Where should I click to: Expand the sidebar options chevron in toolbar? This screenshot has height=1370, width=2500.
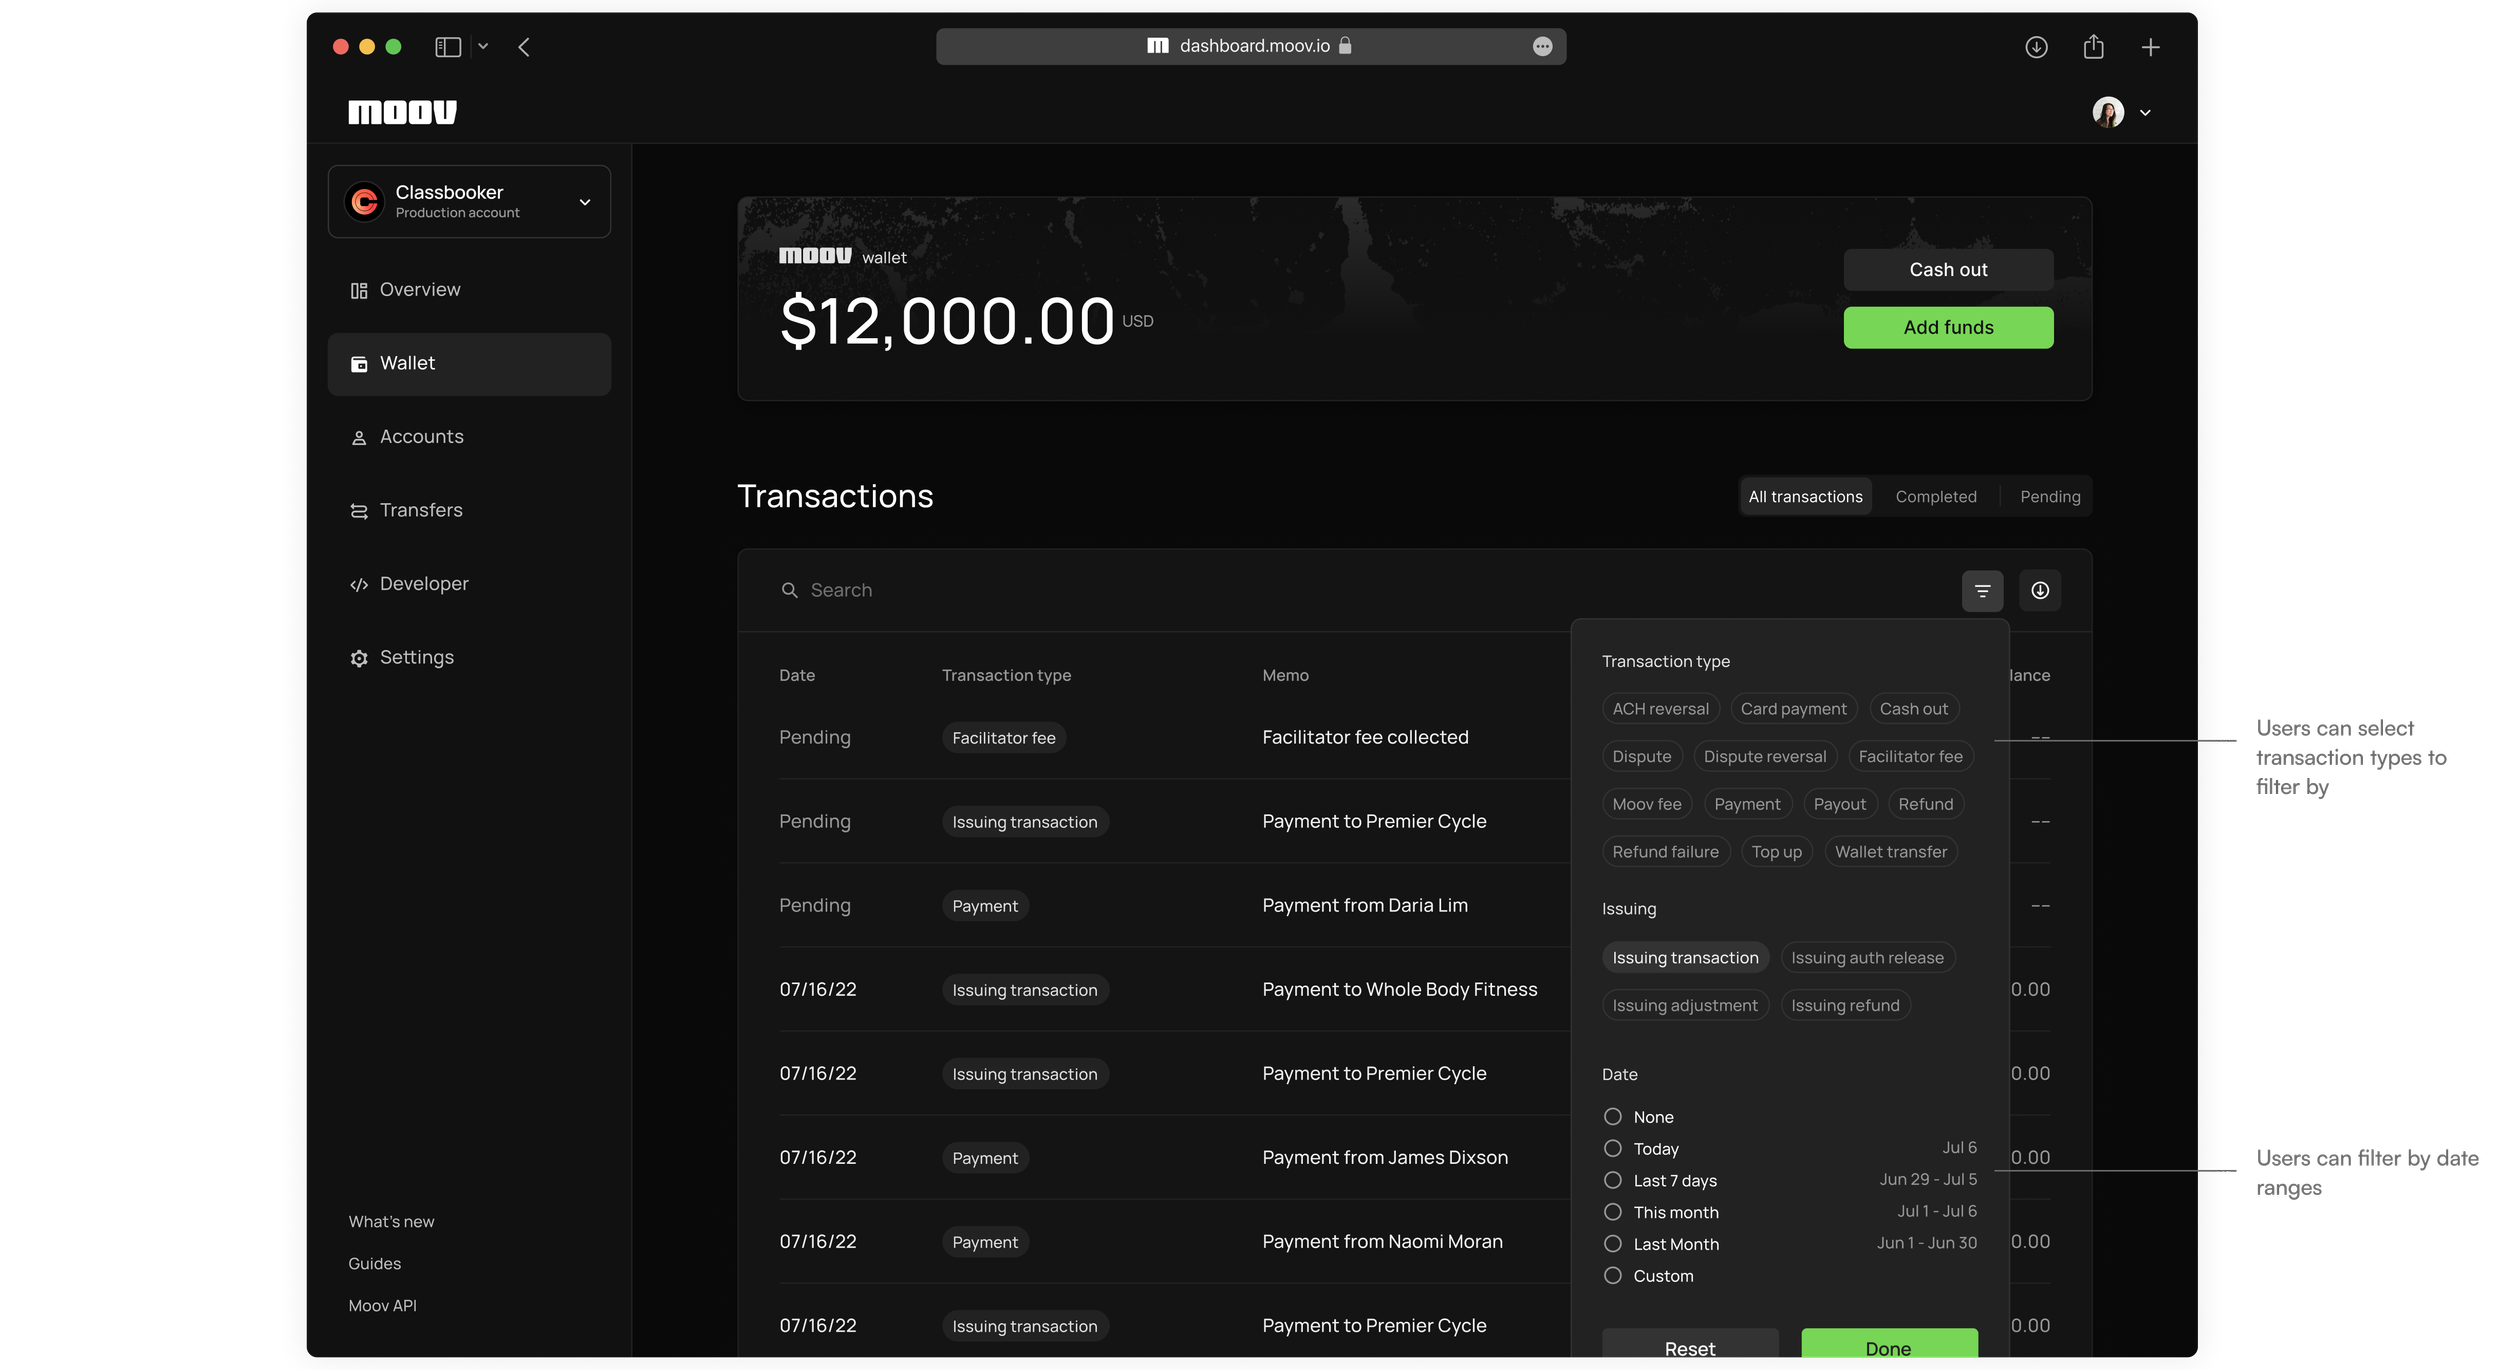[483, 47]
